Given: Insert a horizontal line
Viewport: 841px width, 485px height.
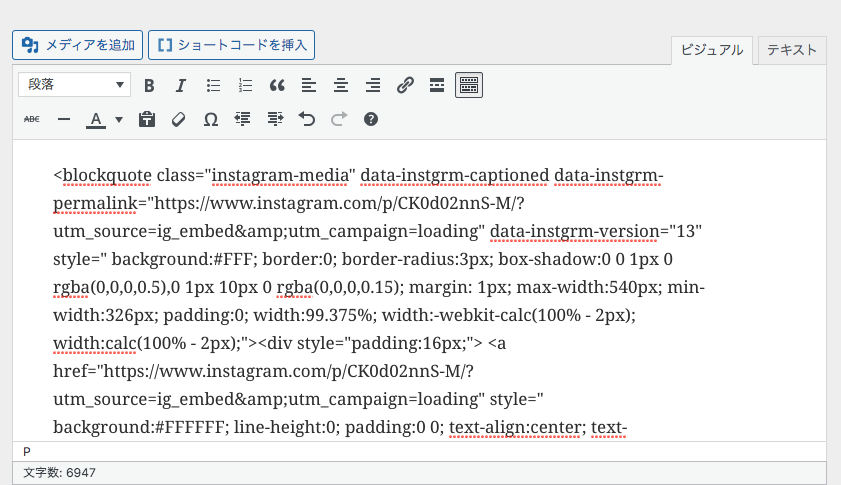Looking at the screenshot, I should point(64,119).
